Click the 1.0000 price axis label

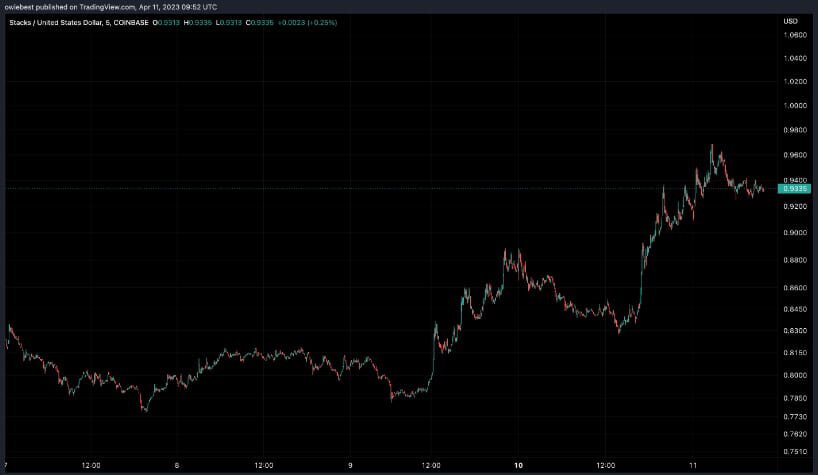pyautogui.click(x=795, y=106)
